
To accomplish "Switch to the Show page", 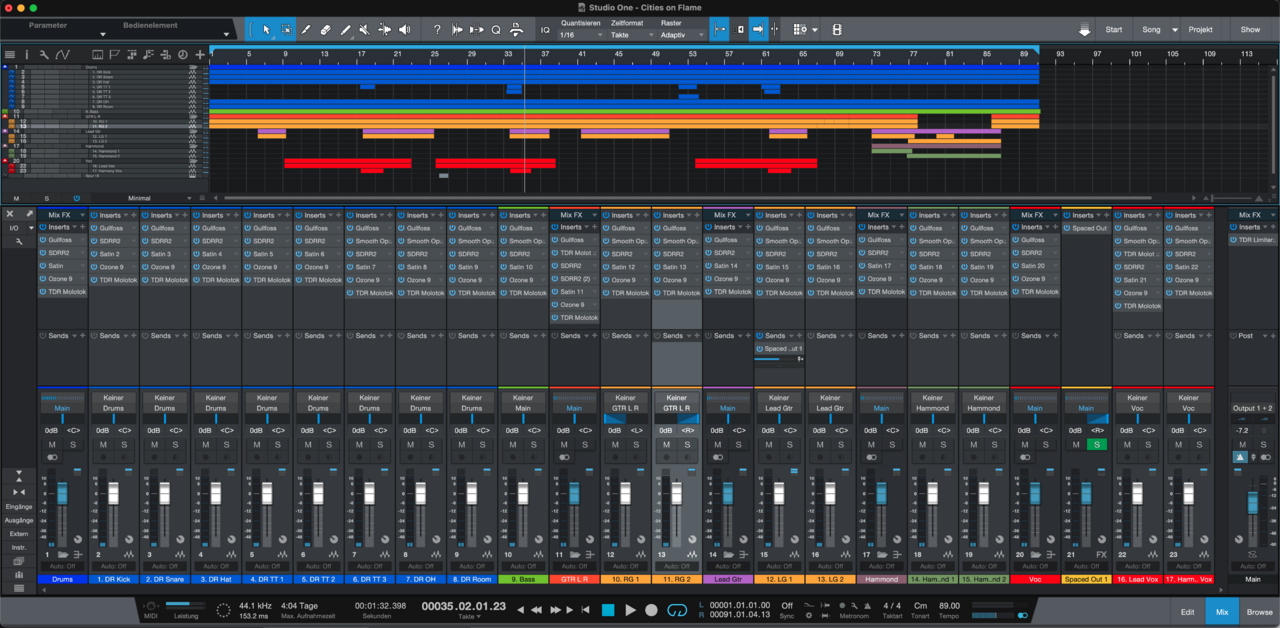I will [1251, 30].
